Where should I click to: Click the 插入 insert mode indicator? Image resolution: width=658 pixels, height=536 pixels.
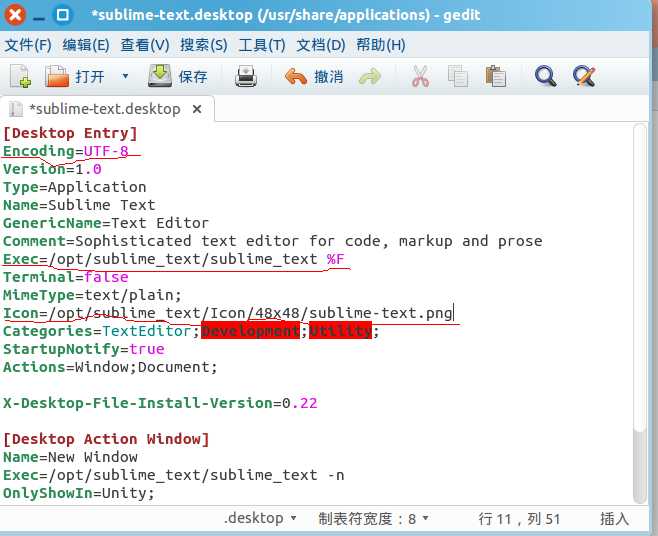point(614,519)
